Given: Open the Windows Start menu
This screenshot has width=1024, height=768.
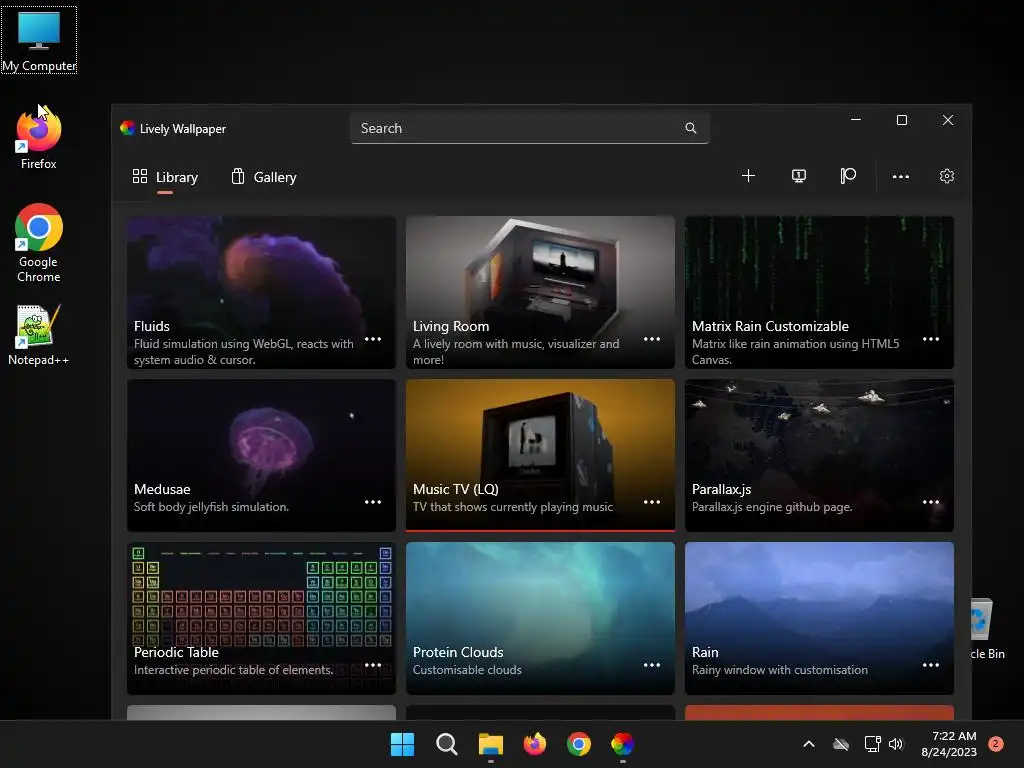Looking at the screenshot, I should pos(402,744).
